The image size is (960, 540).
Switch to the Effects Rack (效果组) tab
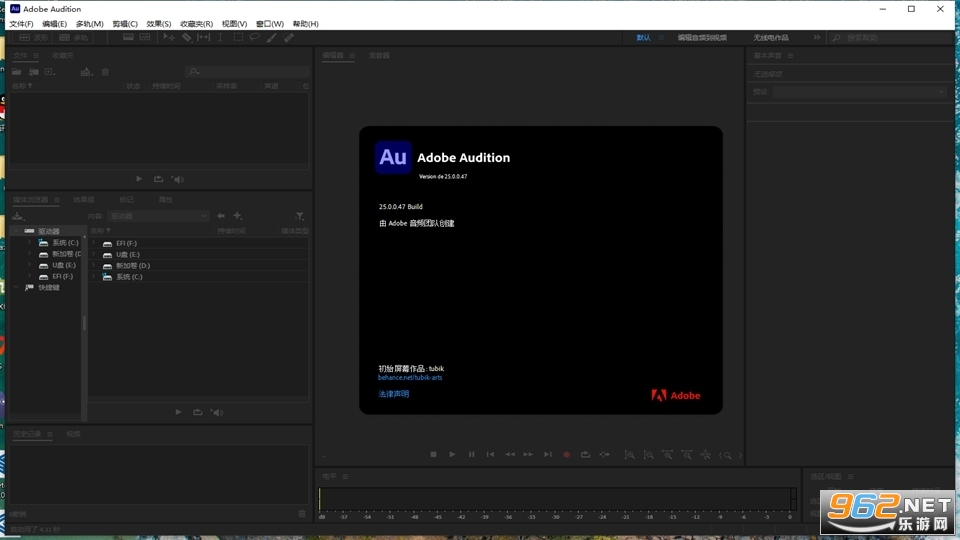tap(84, 200)
